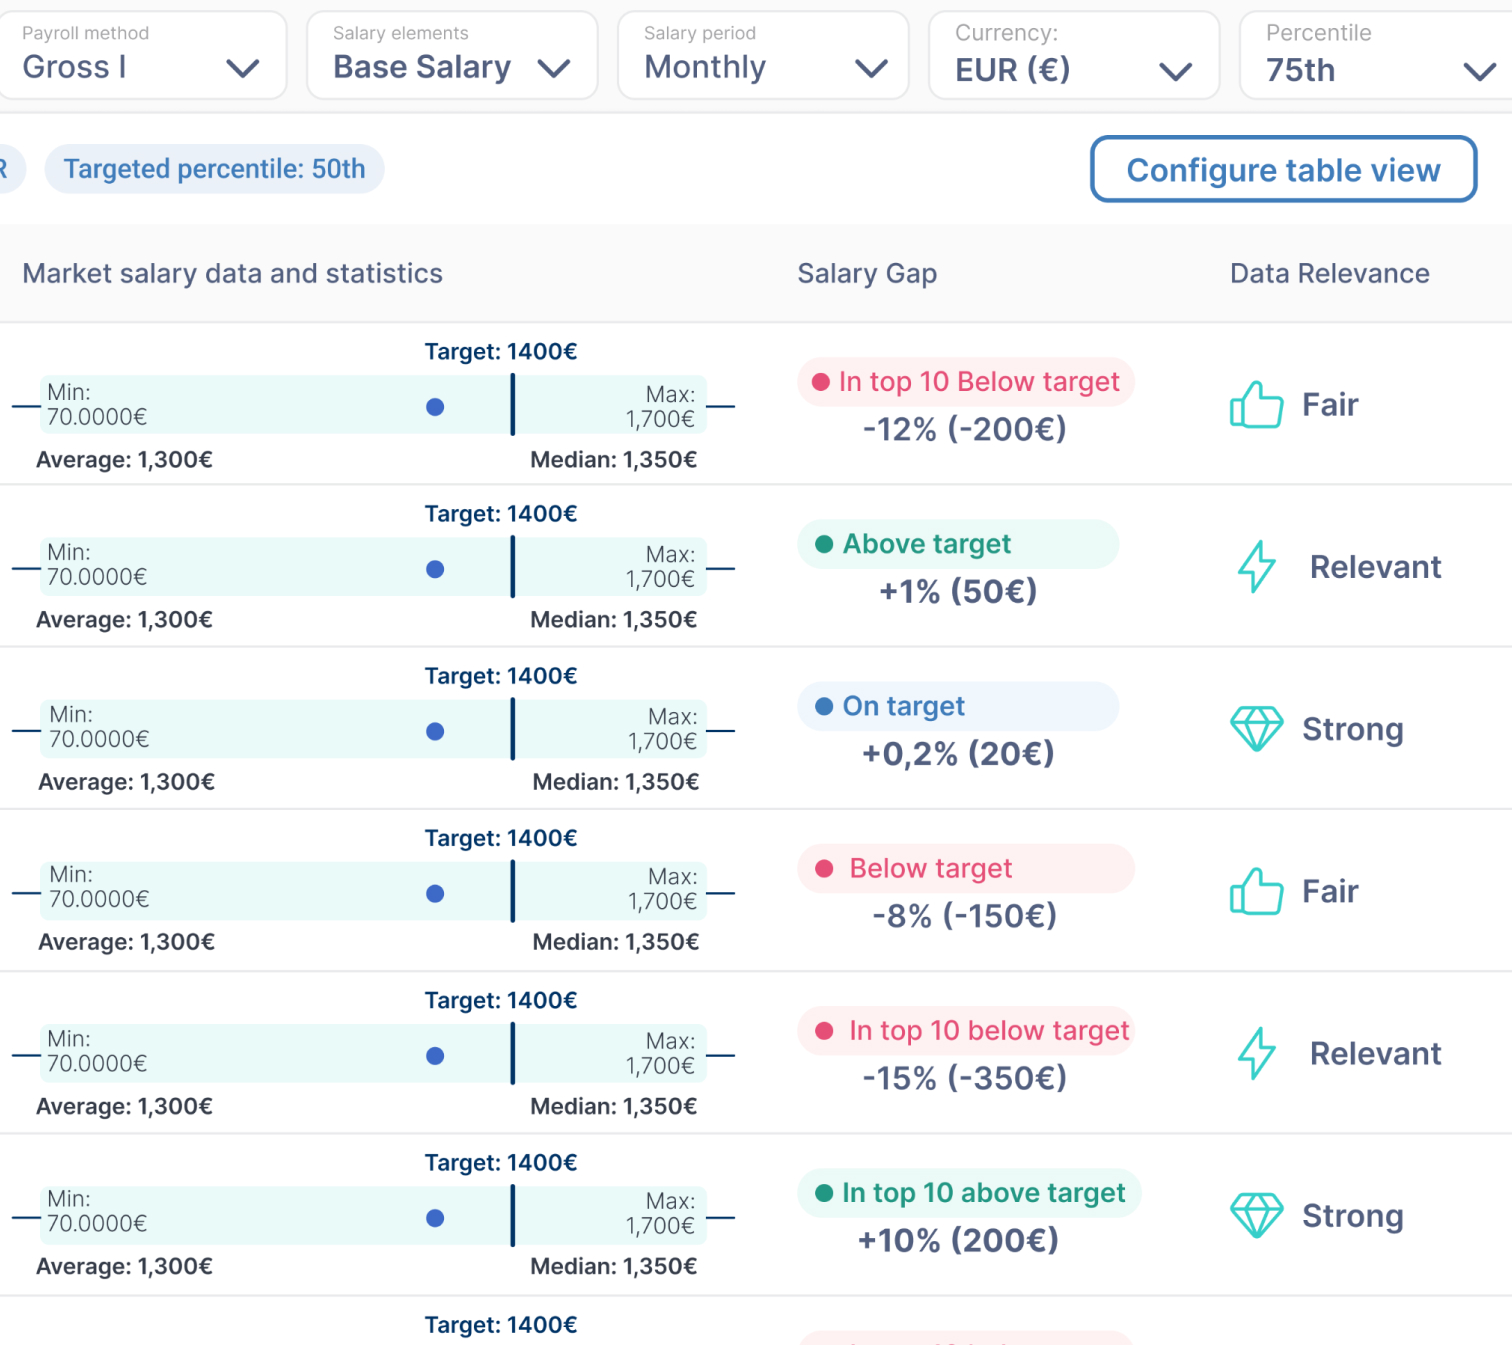Click the Data Relevance column header
Image resolution: width=1512 pixels, height=1345 pixels.
click(1329, 273)
